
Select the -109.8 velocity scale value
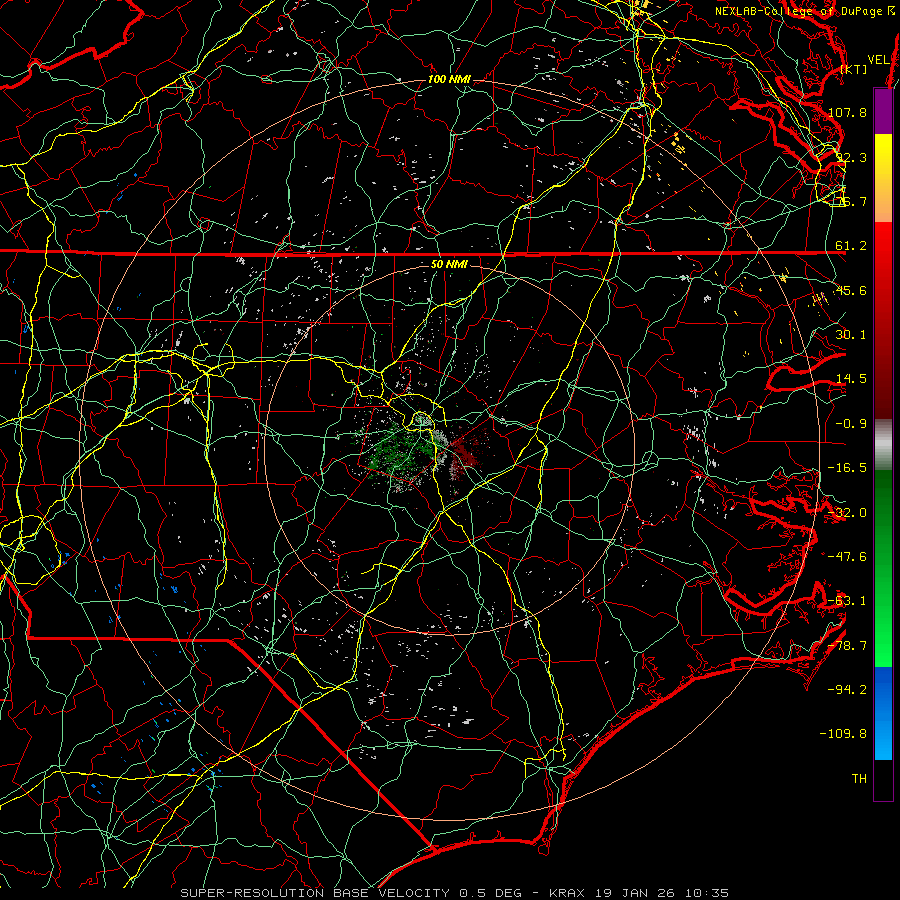844,734
